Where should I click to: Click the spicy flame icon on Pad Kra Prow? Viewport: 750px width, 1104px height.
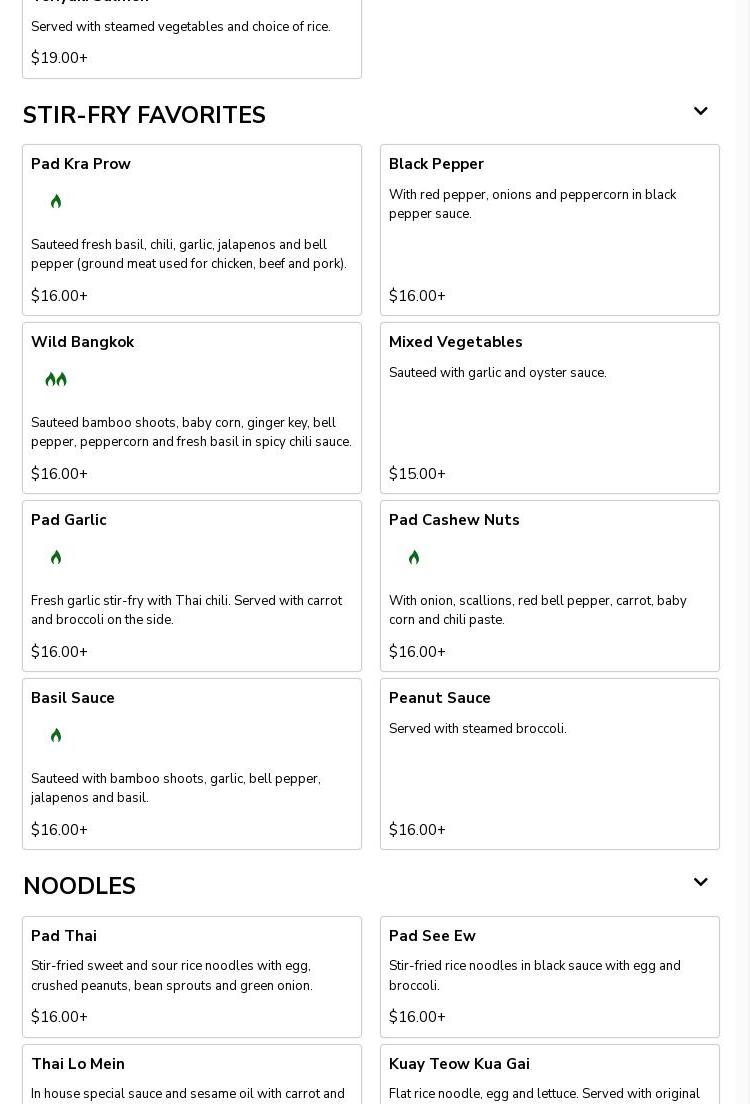(56, 202)
